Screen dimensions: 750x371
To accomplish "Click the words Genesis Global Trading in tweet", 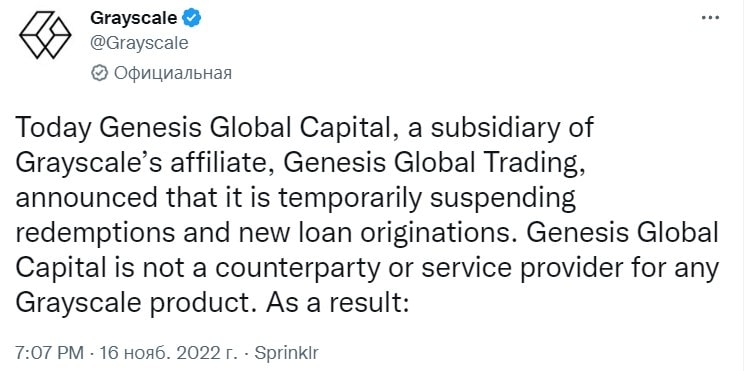I will (431, 164).
